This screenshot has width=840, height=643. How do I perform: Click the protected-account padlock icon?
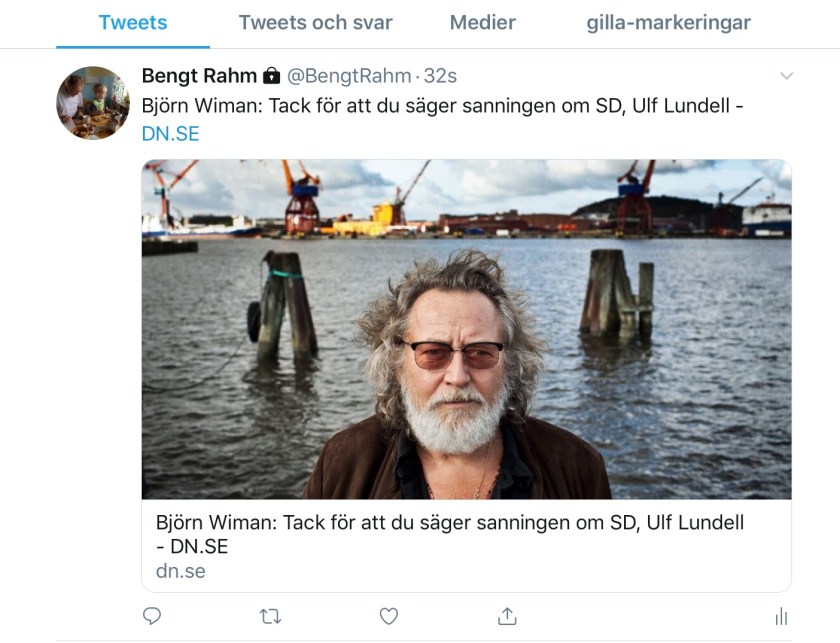271,76
